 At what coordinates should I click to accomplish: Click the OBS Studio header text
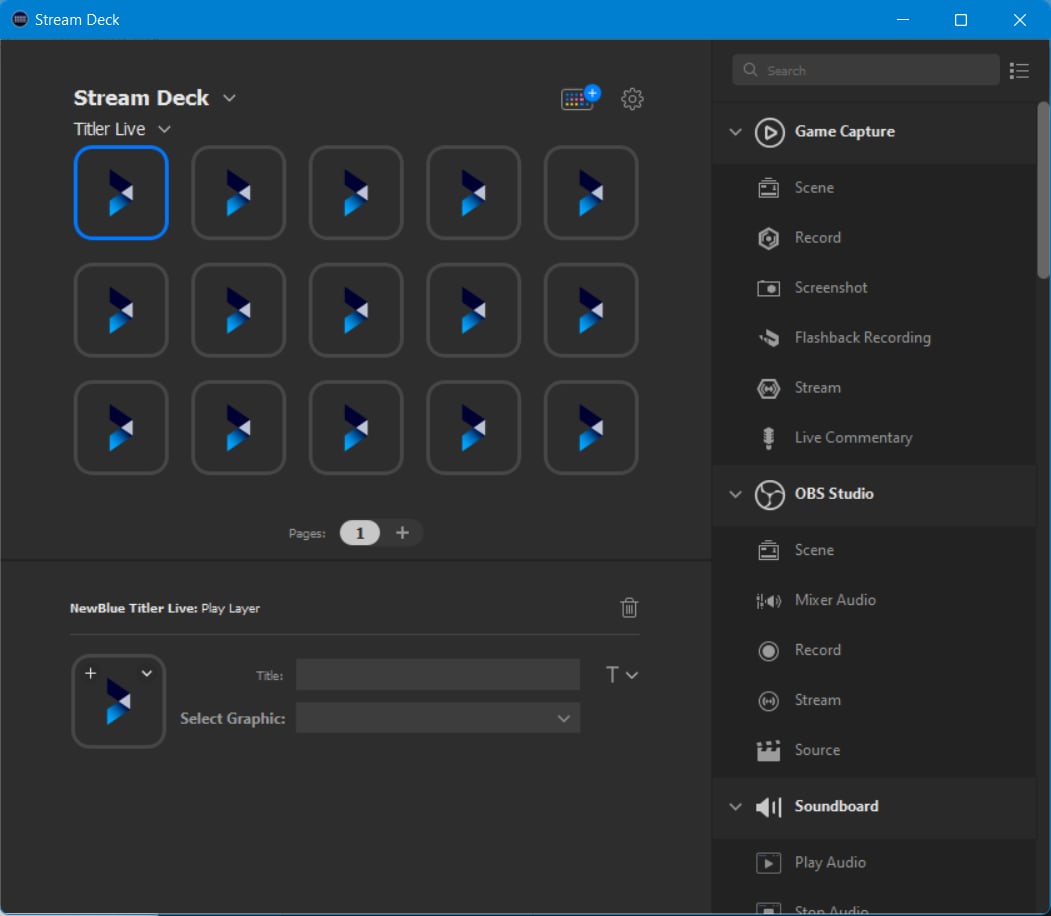coord(834,494)
